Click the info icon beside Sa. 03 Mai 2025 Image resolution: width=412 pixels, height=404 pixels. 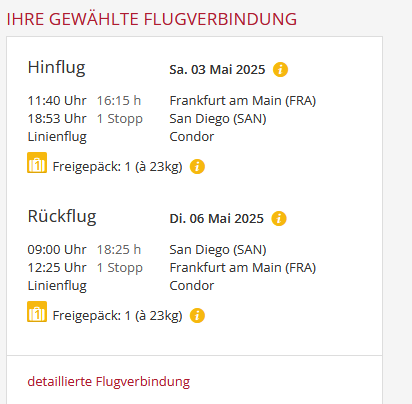pyautogui.click(x=280, y=70)
